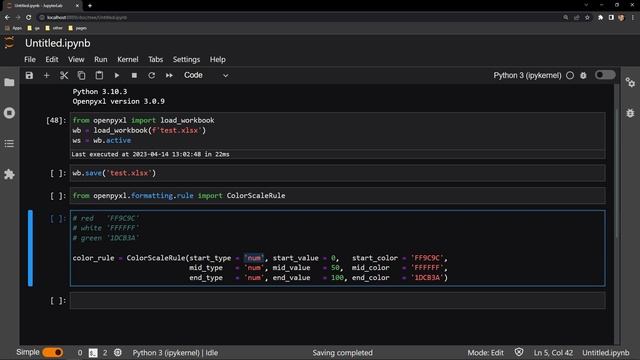Go back with browser back arrow
The image size is (640, 360).
click(x=7, y=18)
